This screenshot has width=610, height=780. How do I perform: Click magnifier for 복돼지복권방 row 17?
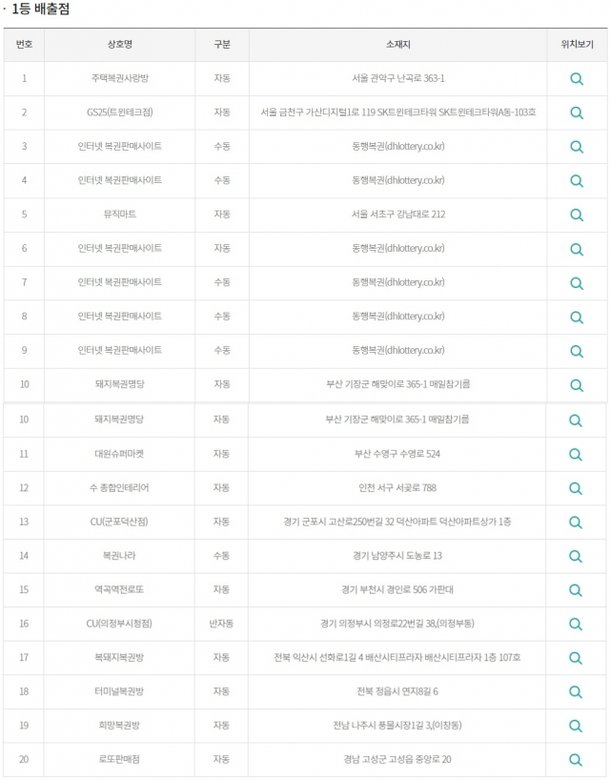pos(575,658)
